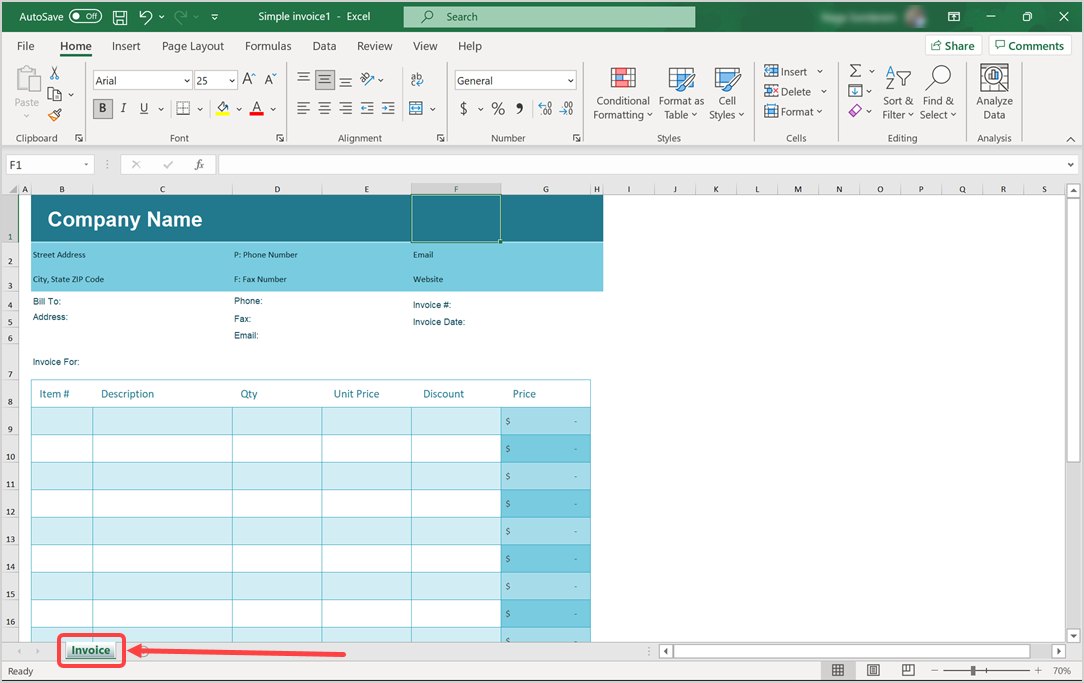Click the Insert Function fx icon
1084x683 pixels.
point(199,165)
